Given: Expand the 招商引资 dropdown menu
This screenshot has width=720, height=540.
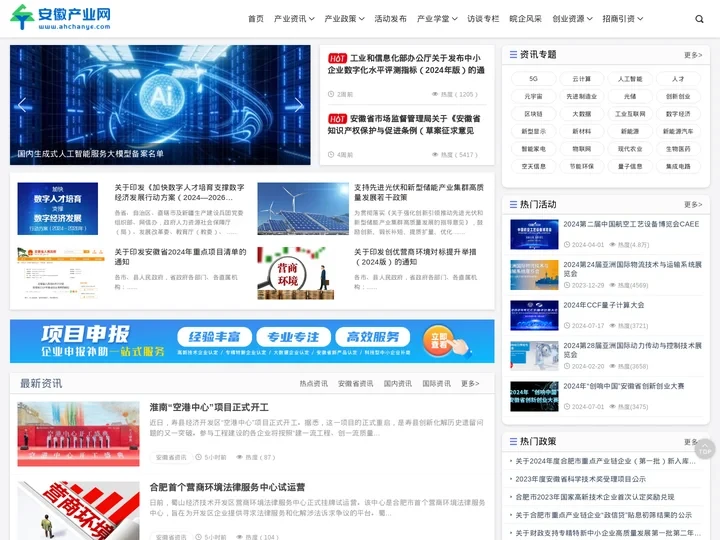Looking at the screenshot, I should [623, 19].
